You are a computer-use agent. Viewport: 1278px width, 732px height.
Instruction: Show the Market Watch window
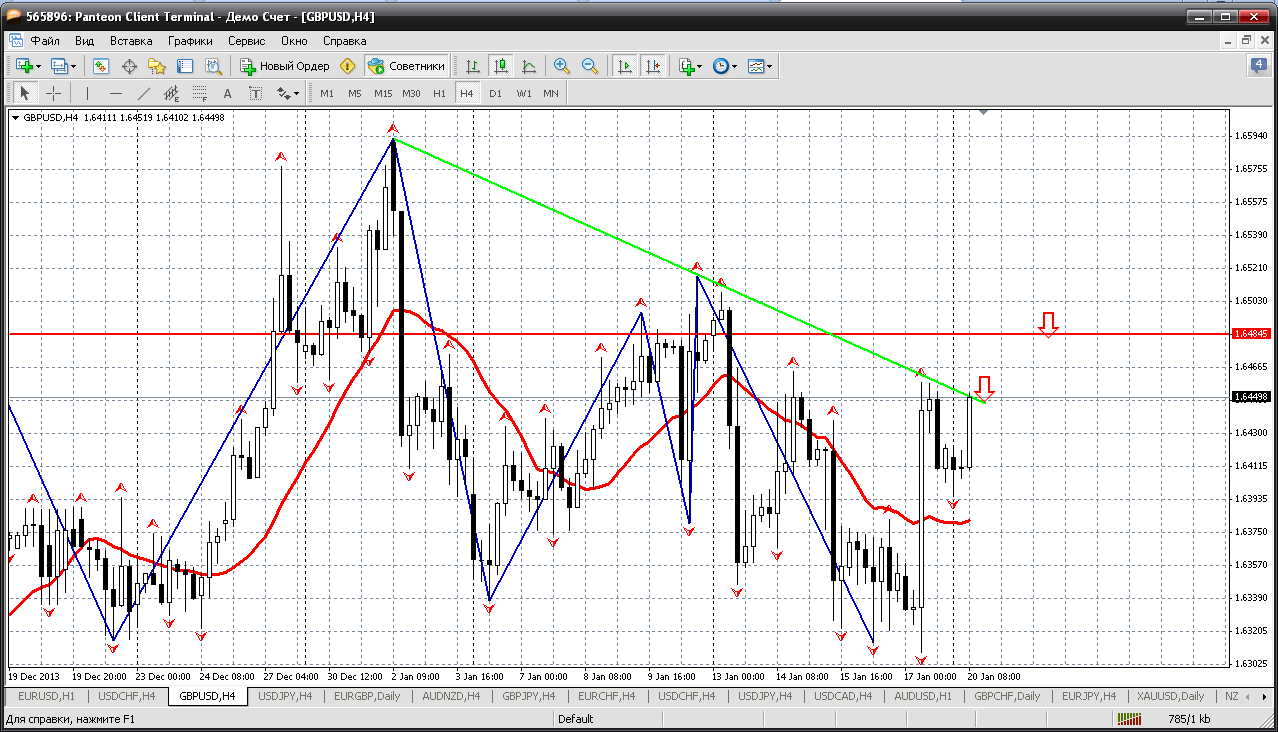coord(101,66)
